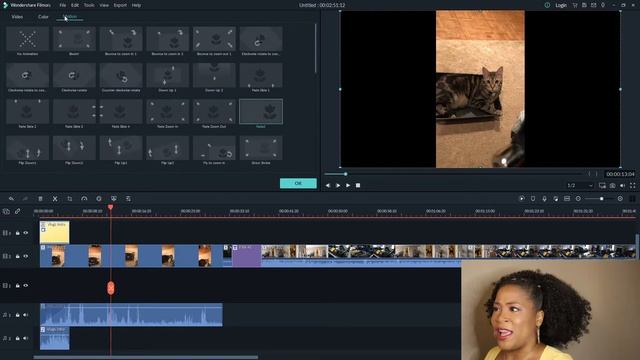This screenshot has height=360, width=640.
Task: Click the timeline zoom out minus icon
Action: pyautogui.click(x=578, y=199)
